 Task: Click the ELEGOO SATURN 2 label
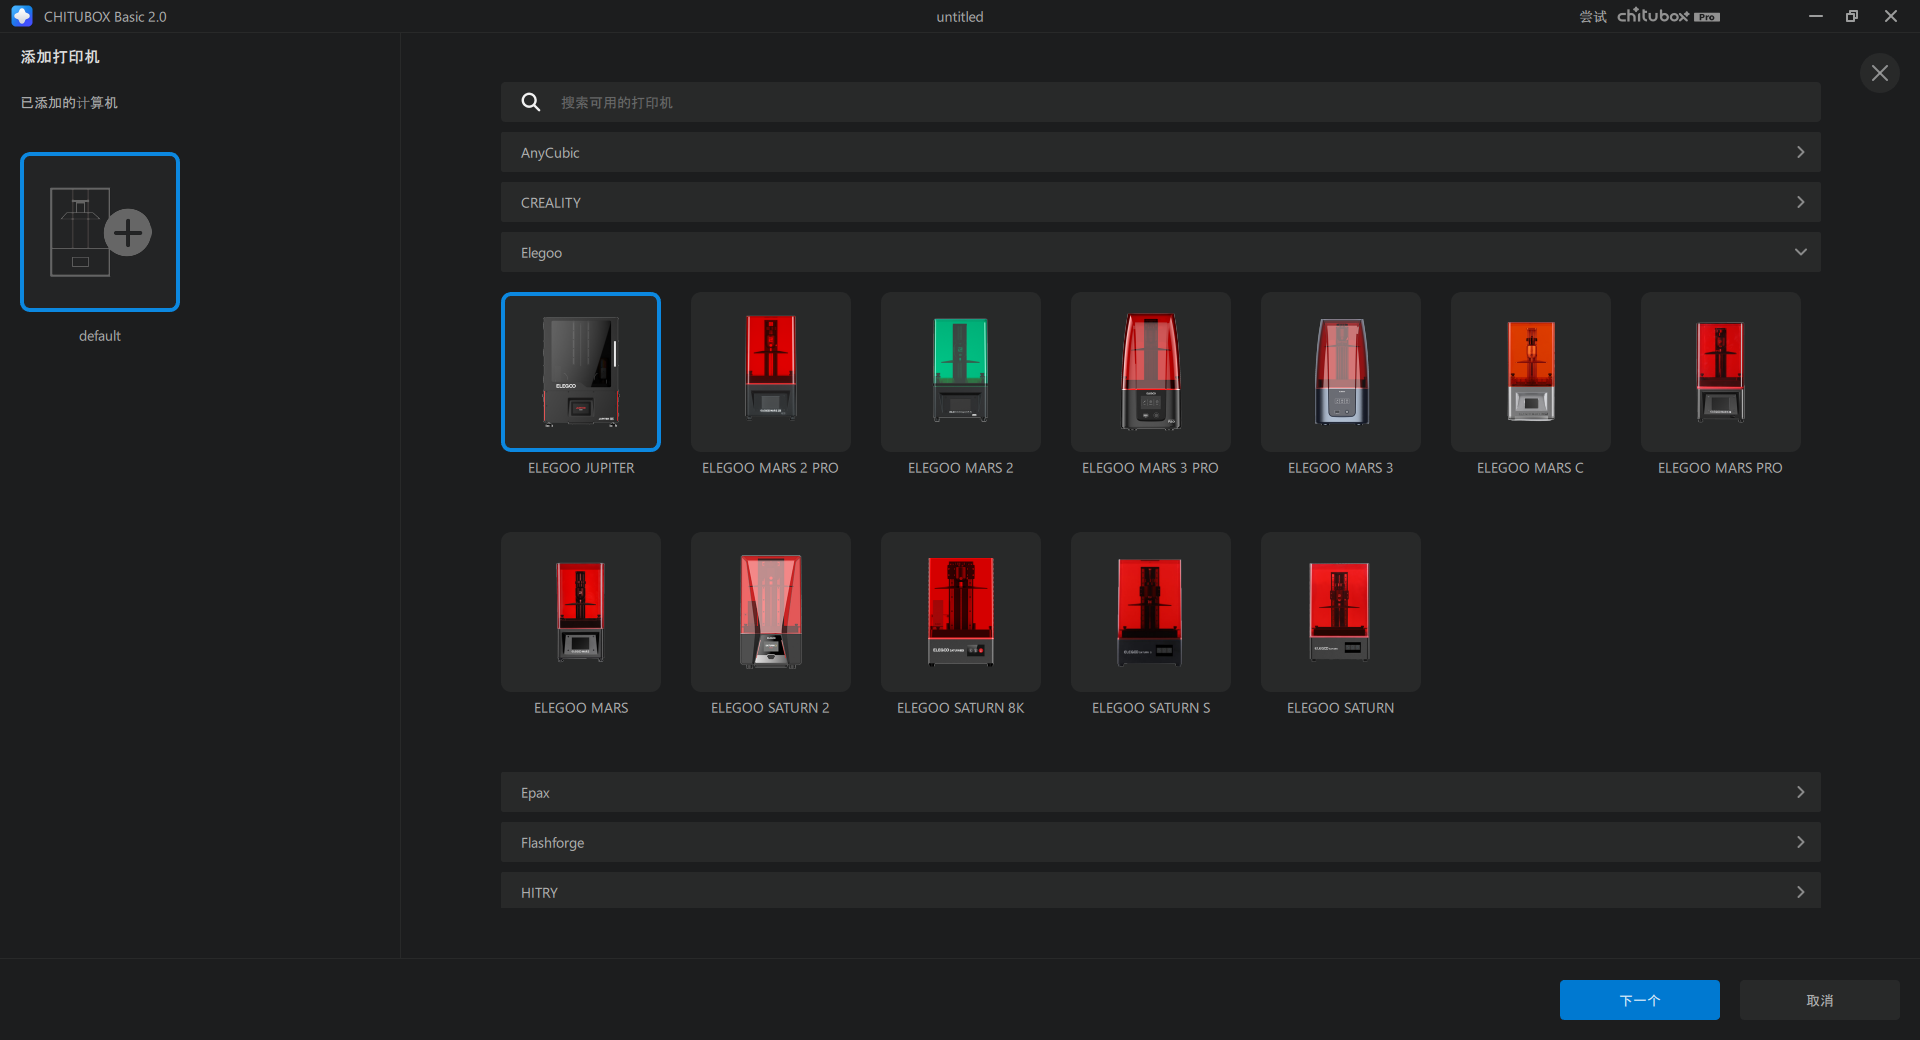(x=770, y=708)
